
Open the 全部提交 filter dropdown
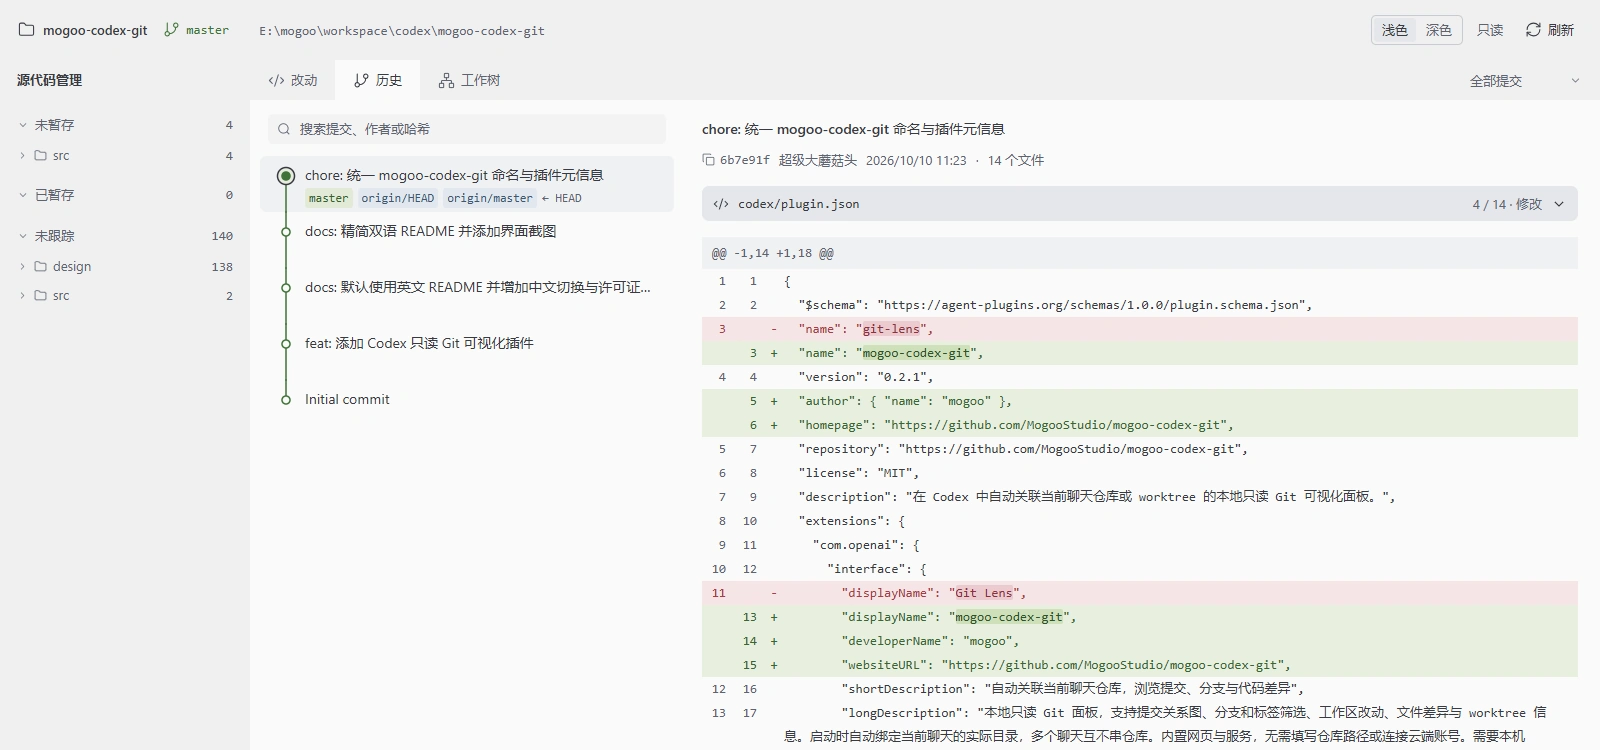(1524, 81)
